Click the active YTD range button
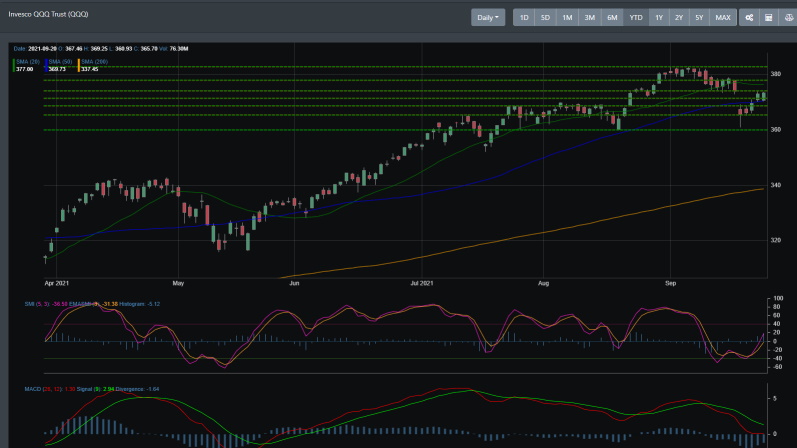Image resolution: width=797 pixels, height=448 pixels. click(635, 17)
